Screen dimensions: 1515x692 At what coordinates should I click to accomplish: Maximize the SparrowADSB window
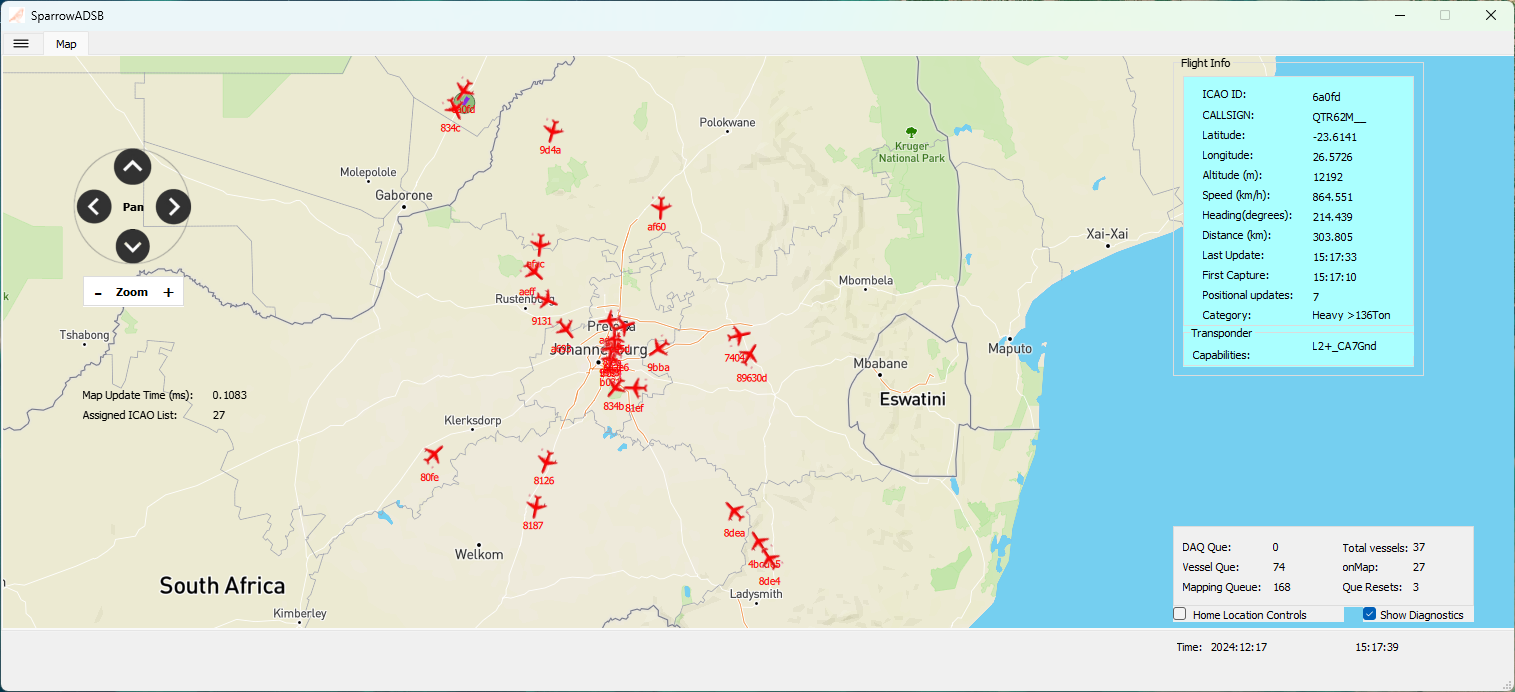tap(1444, 15)
